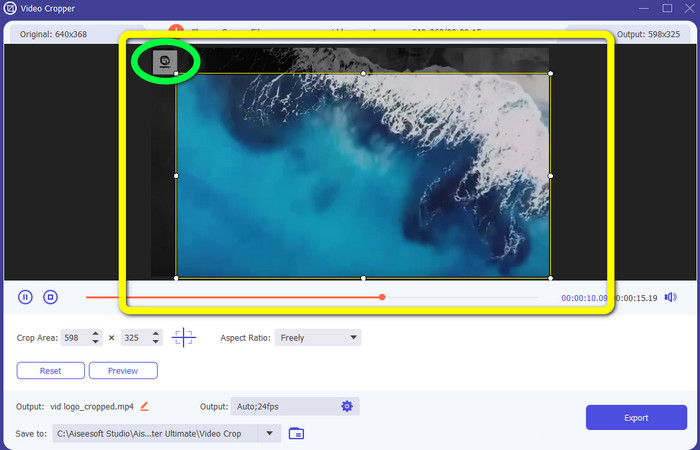This screenshot has width=700, height=450.
Task: Click the output filename vid logo_cropped.mp4
Action: (x=92, y=407)
